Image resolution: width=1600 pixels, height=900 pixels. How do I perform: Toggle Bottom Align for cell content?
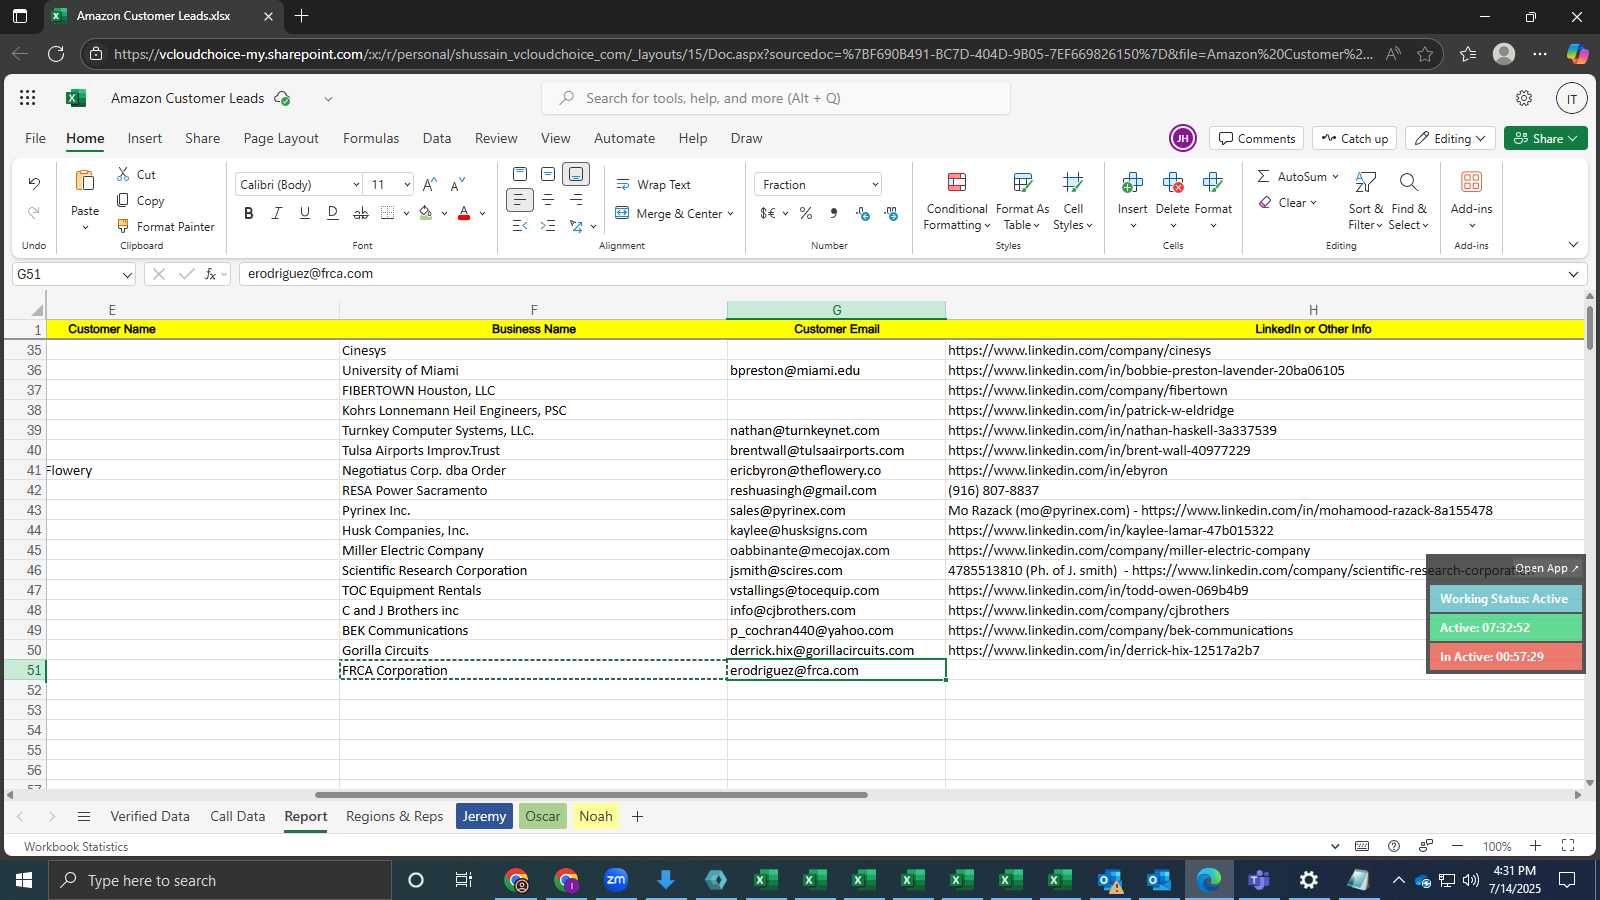[x=576, y=174]
